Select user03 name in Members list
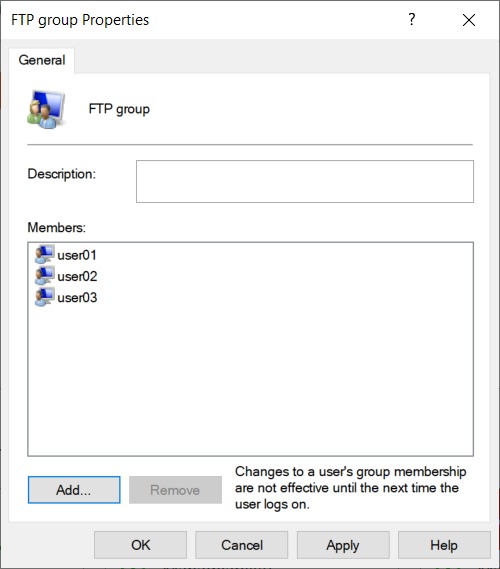The width and height of the screenshot is (500, 569). tap(77, 298)
